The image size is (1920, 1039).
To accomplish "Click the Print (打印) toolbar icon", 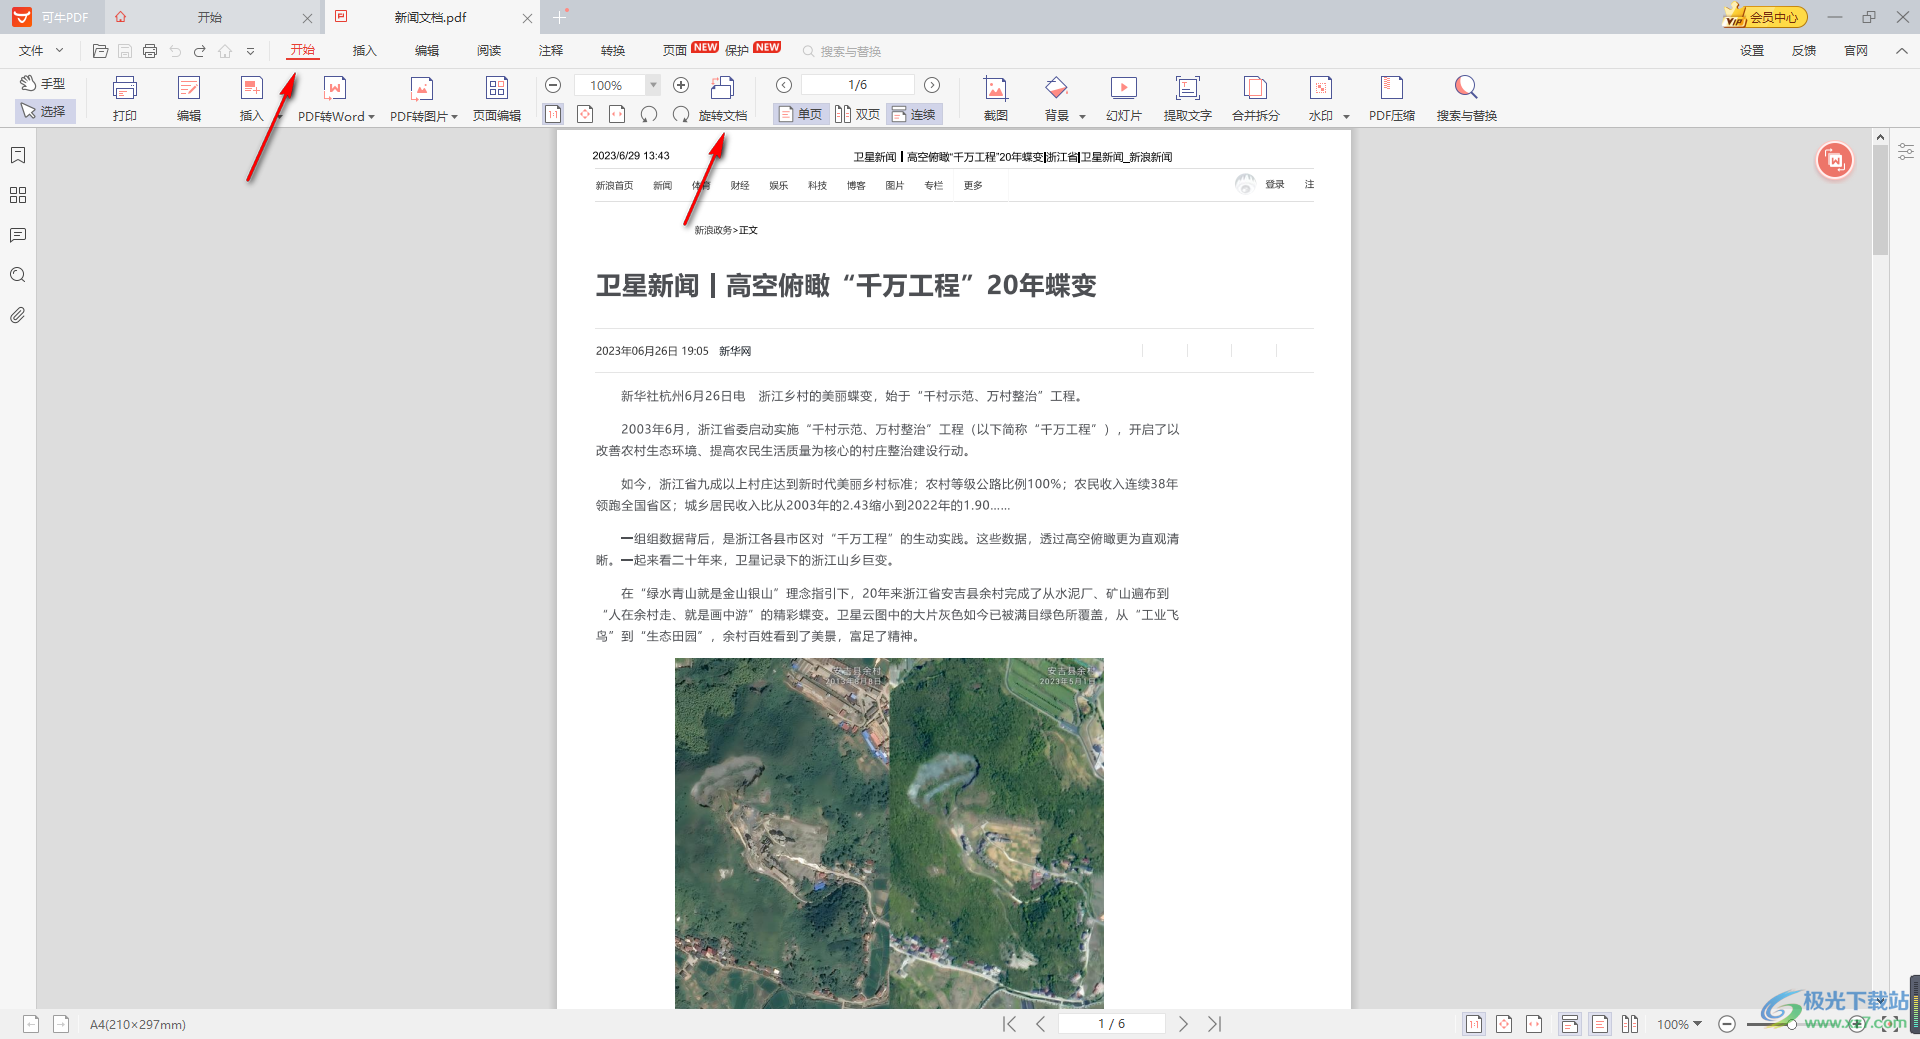I will click(x=125, y=99).
